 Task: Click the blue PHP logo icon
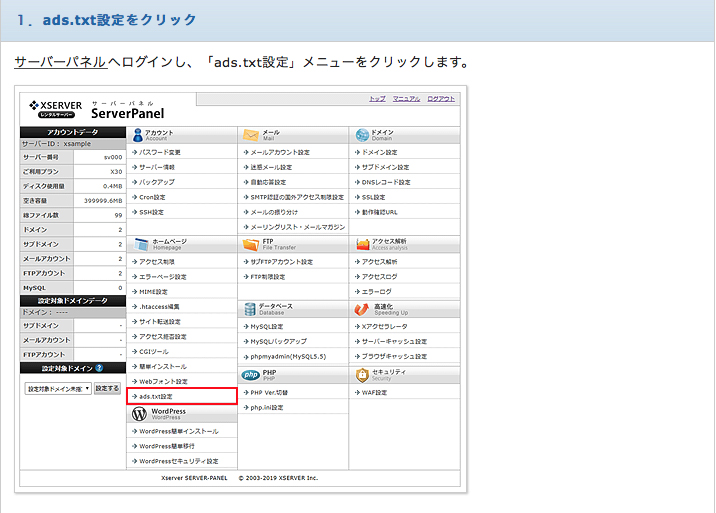click(x=251, y=375)
